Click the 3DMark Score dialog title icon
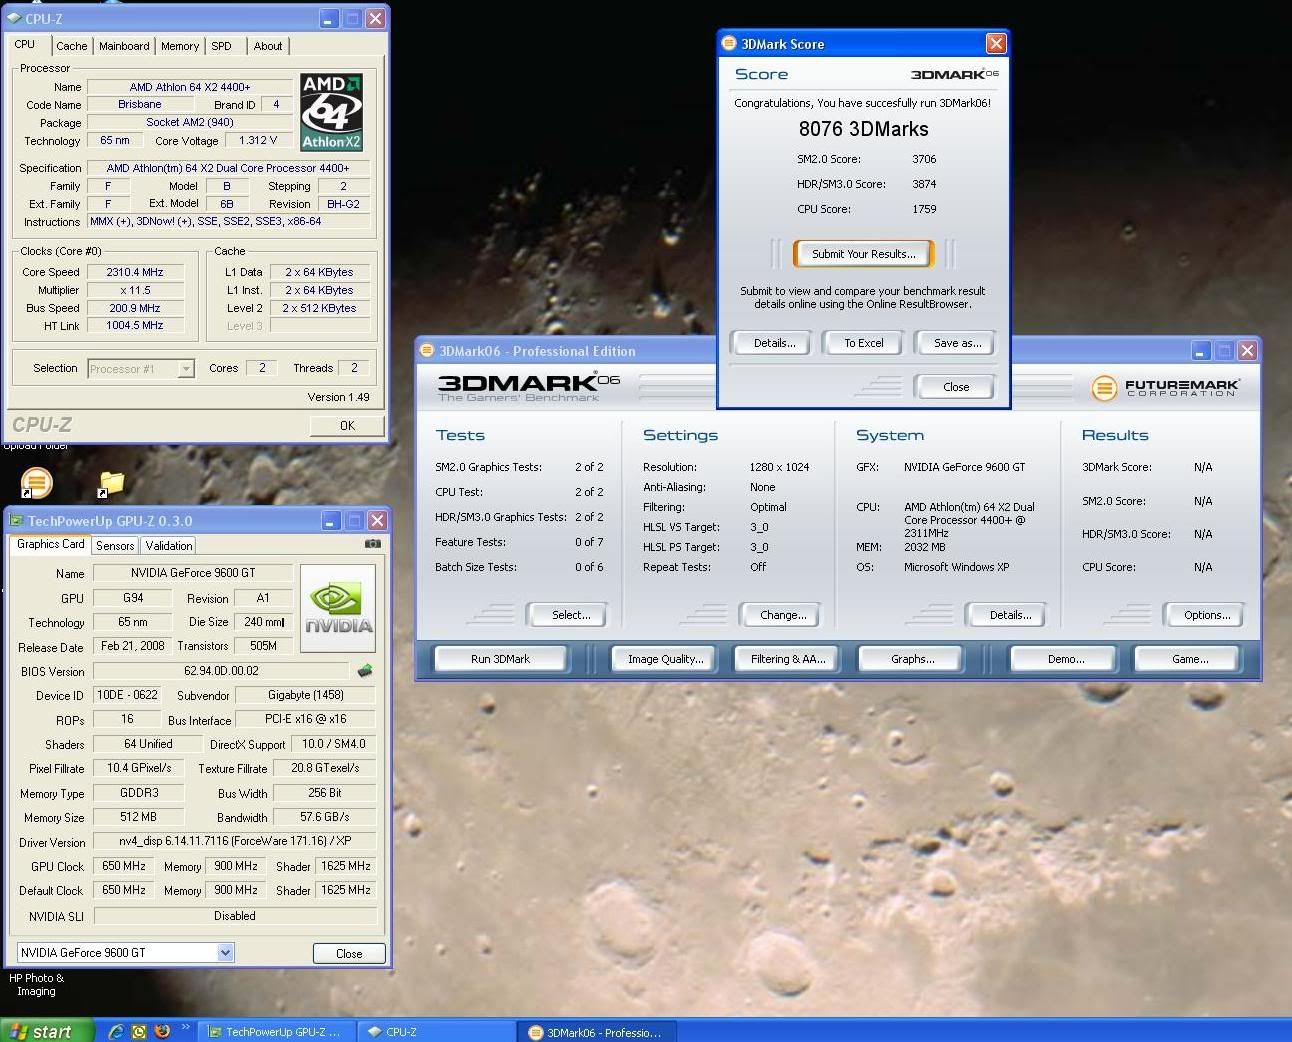The height and width of the screenshot is (1042, 1292). (x=729, y=44)
